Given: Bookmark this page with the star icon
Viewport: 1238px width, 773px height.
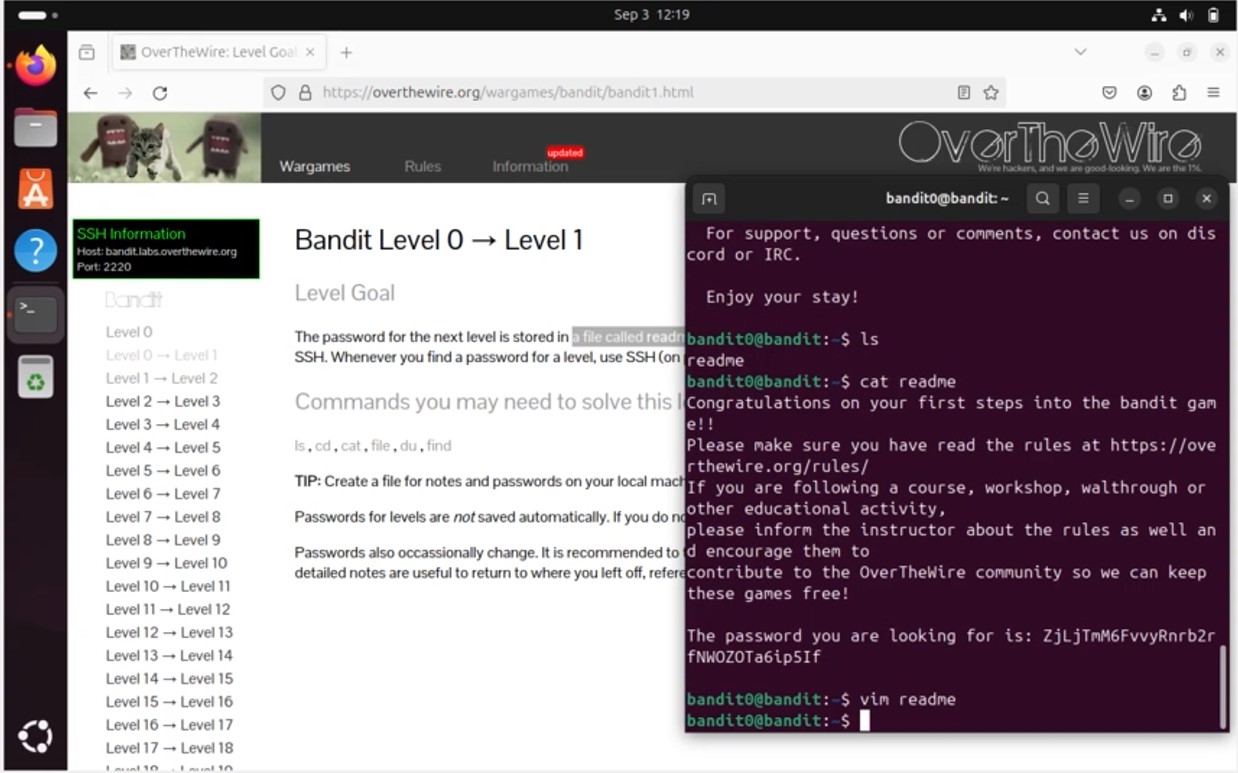Looking at the screenshot, I should coord(991,93).
